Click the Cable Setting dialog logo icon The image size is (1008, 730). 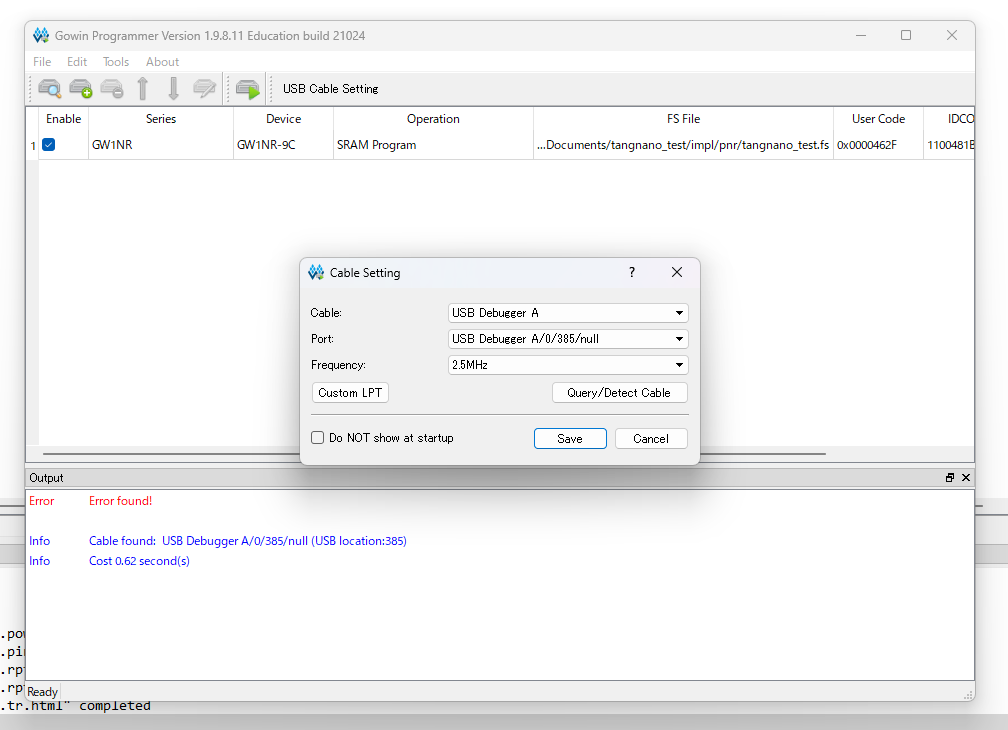point(316,272)
